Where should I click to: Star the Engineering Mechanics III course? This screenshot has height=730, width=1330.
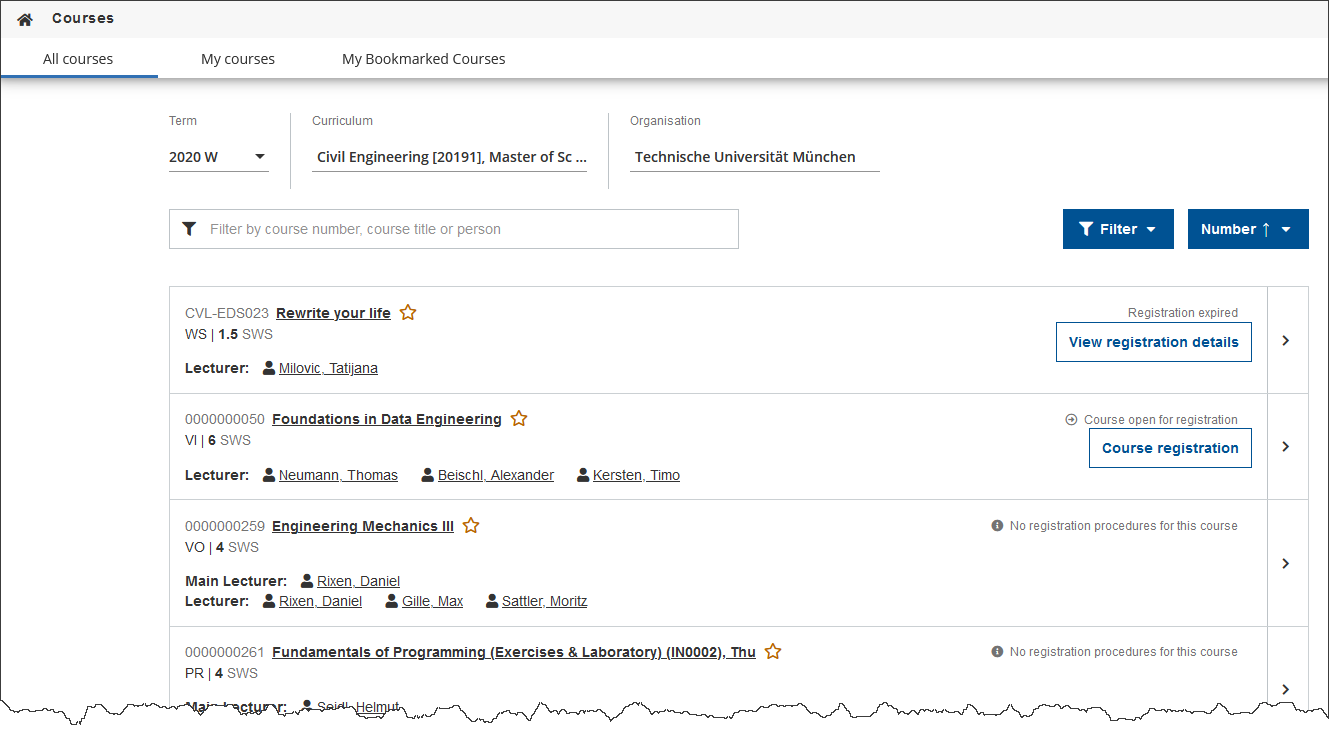[471, 526]
